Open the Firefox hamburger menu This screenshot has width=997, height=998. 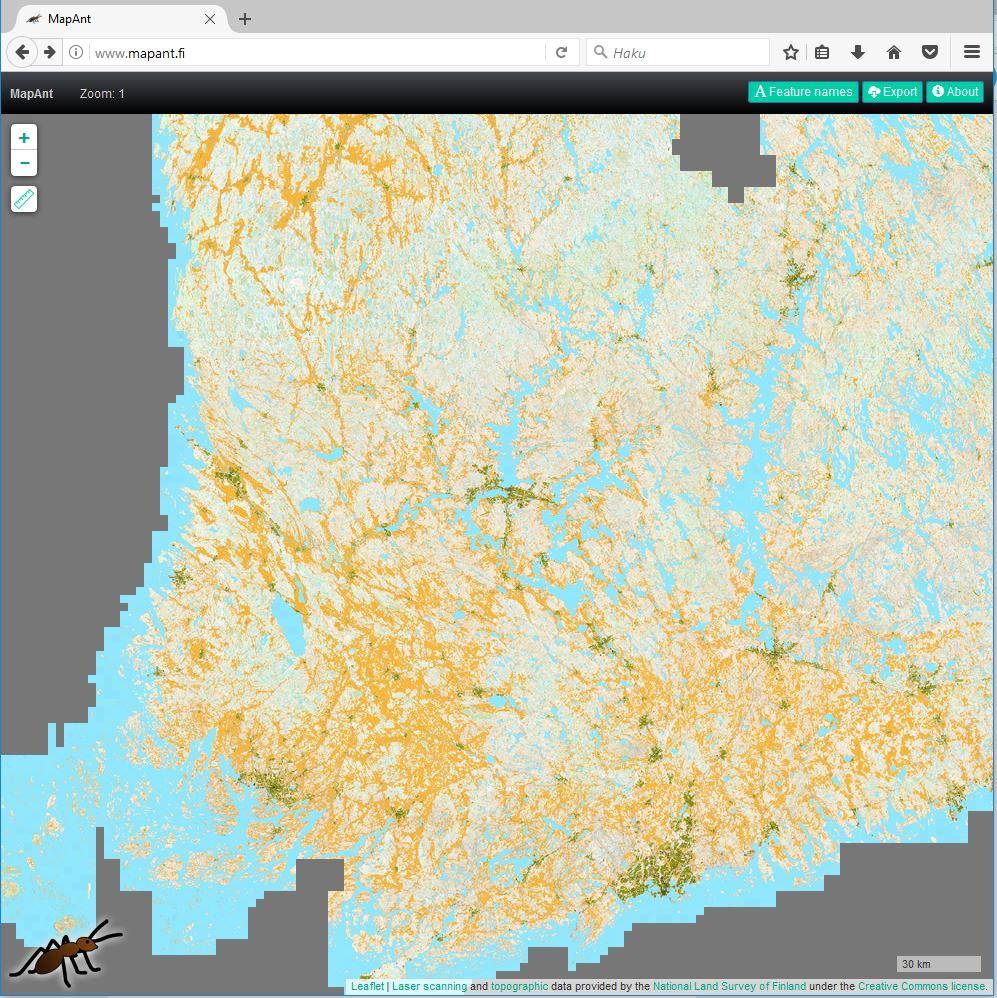971,52
